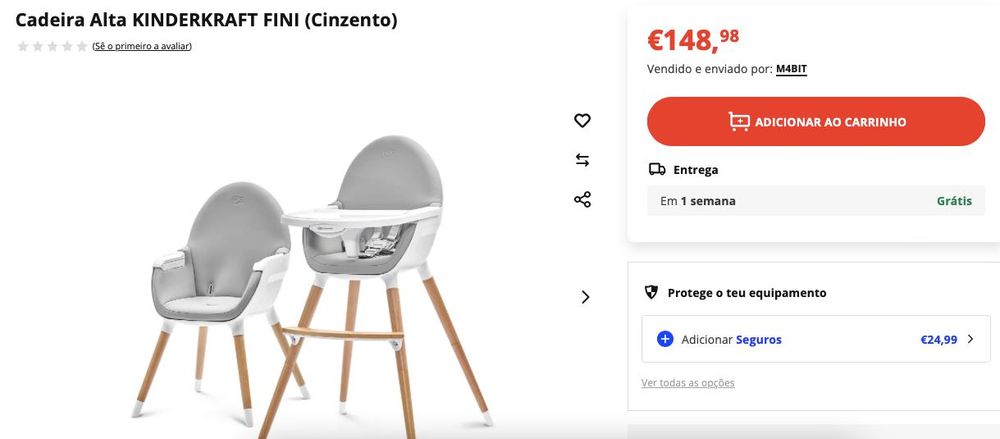Click the compare arrows icon
The image size is (1000, 439).
pyautogui.click(x=582, y=160)
